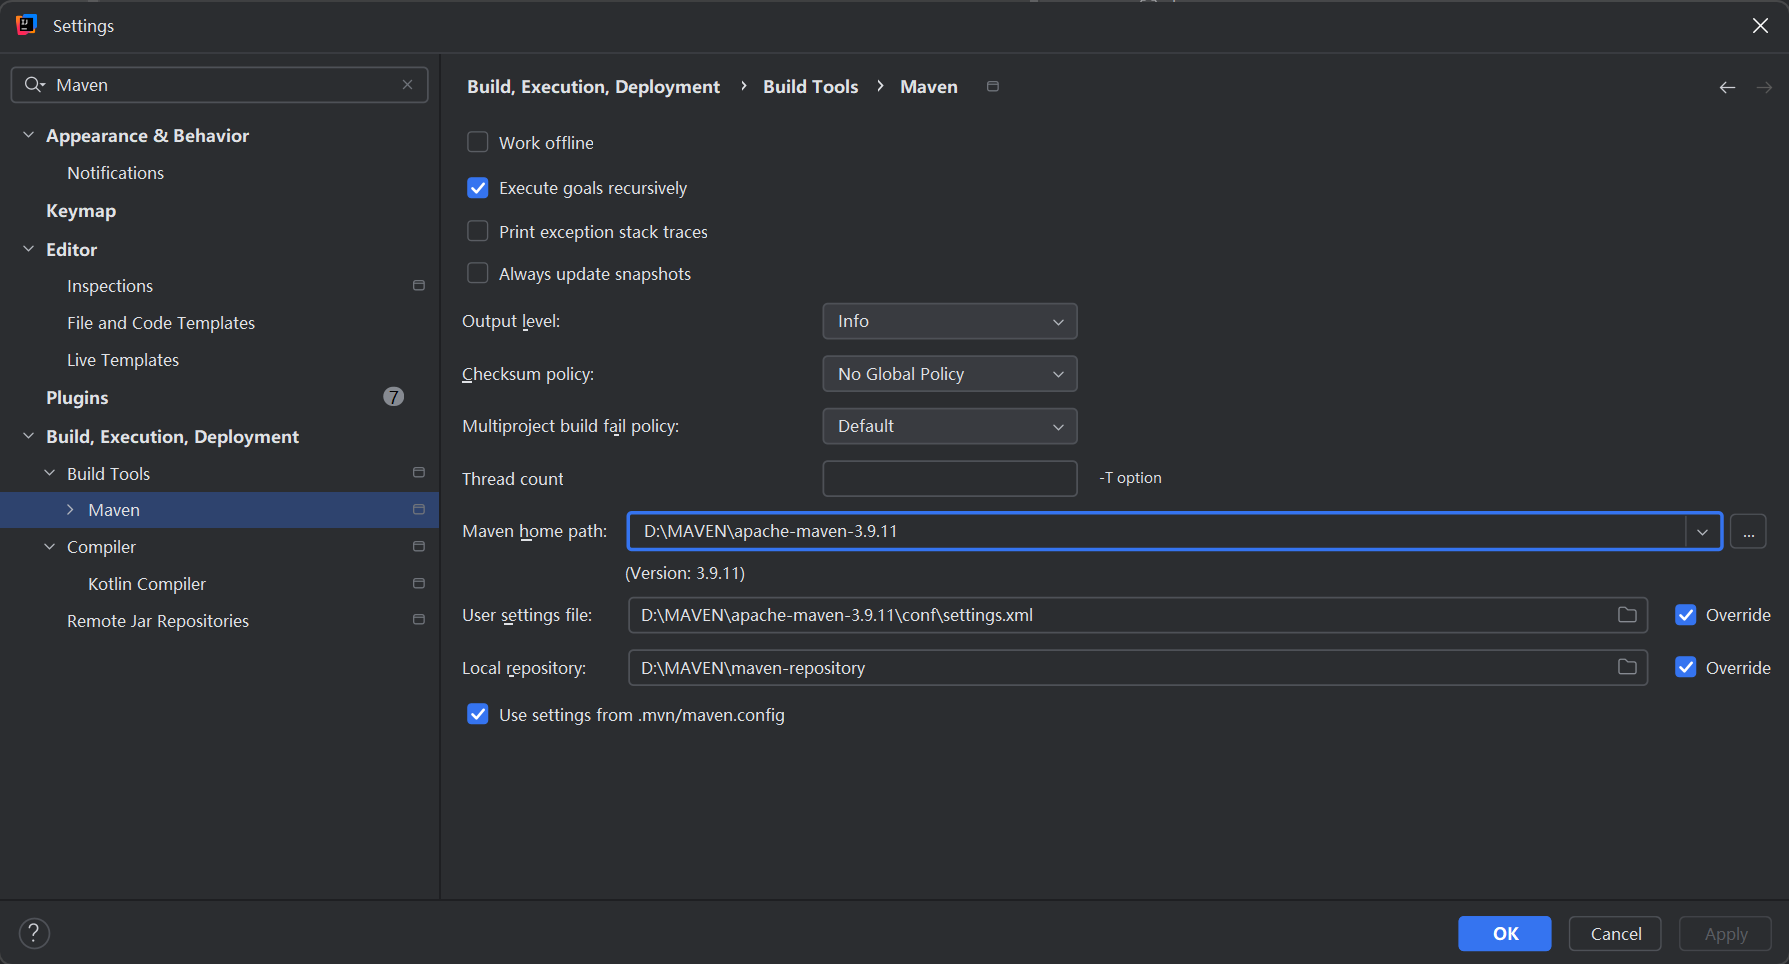Click OK to confirm settings
1789x964 pixels.
[x=1505, y=934]
